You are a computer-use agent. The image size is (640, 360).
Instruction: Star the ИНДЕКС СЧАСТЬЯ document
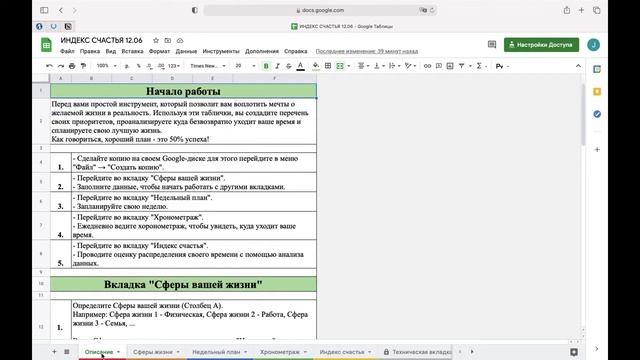pos(156,40)
